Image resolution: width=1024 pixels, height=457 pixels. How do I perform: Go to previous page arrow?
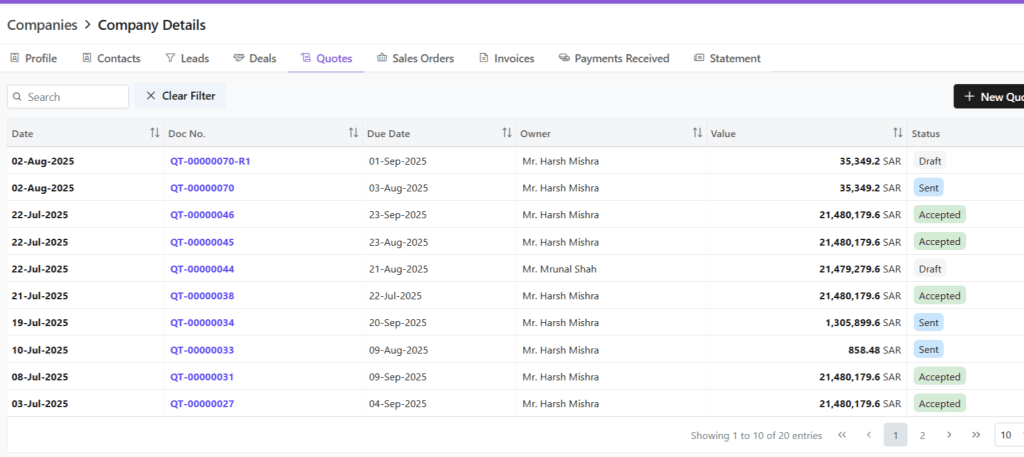pyautogui.click(x=868, y=435)
